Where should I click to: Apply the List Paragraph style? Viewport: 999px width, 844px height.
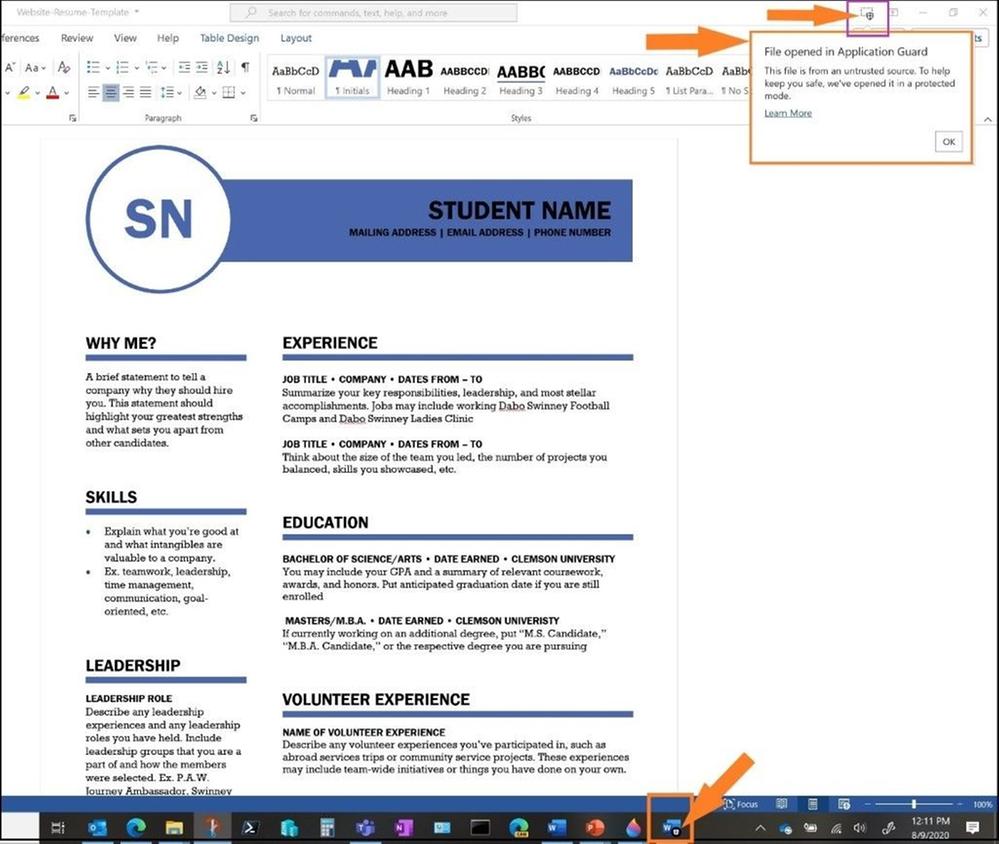(x=689, y=78)
